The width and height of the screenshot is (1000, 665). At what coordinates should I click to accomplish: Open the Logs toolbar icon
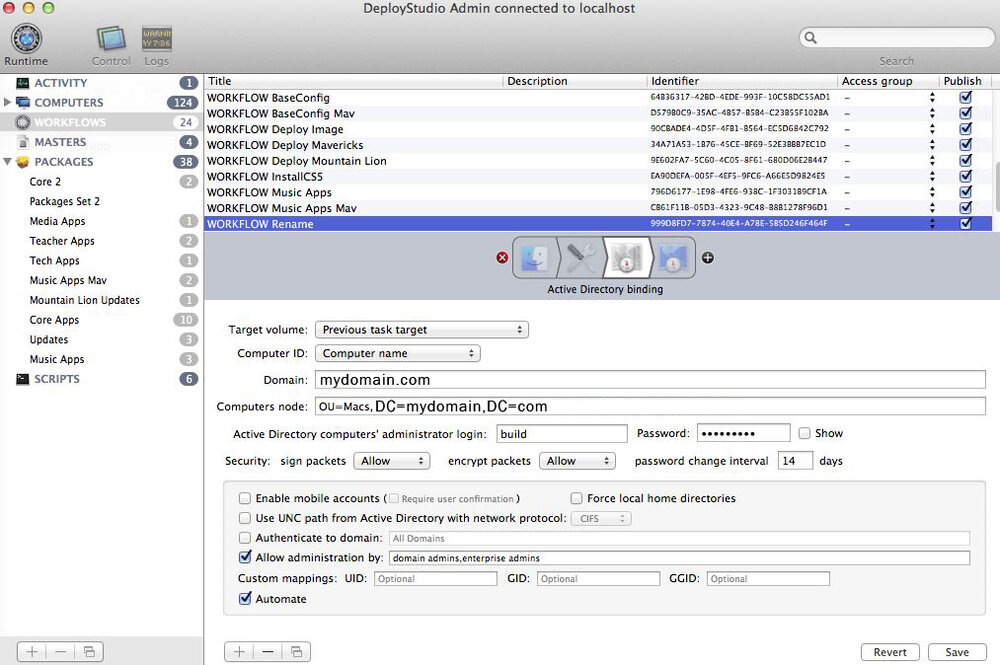(x=156, y=39)
